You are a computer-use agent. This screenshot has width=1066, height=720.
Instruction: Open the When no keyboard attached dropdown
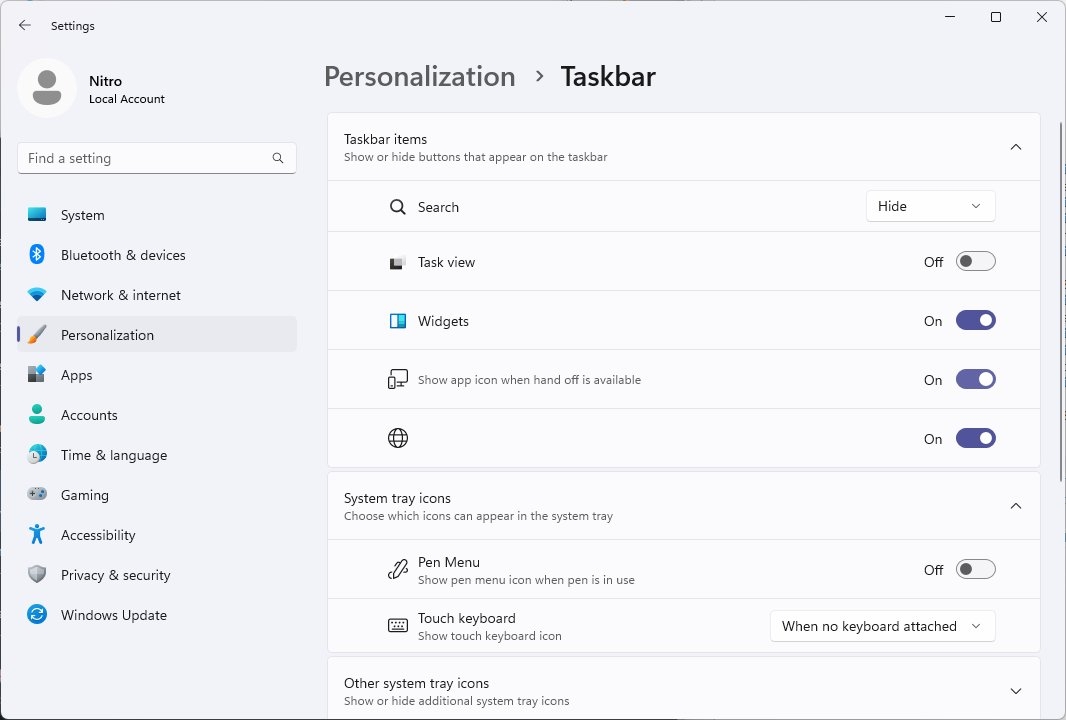tap(882, 626)
